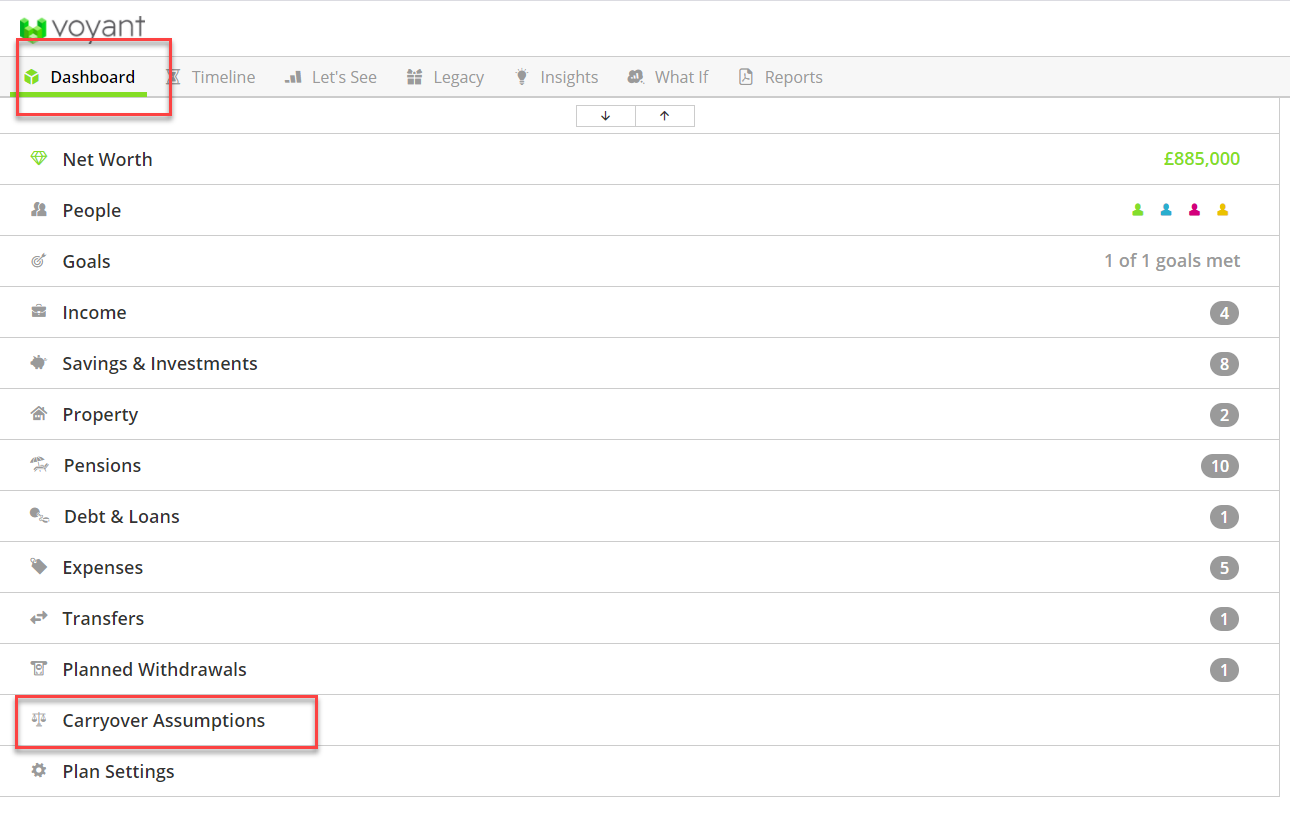Click the '1 of 1 goals met' text
Viewport: 1290px width, 815px height.
point(1172,261)
